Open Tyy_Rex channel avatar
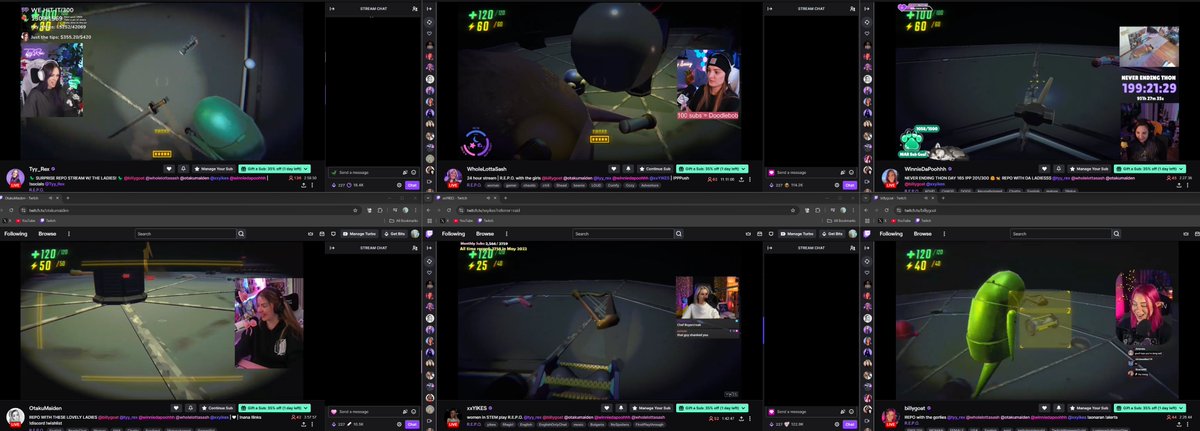The width and height of the screenshot is (1200, 431). coord(15,177)
